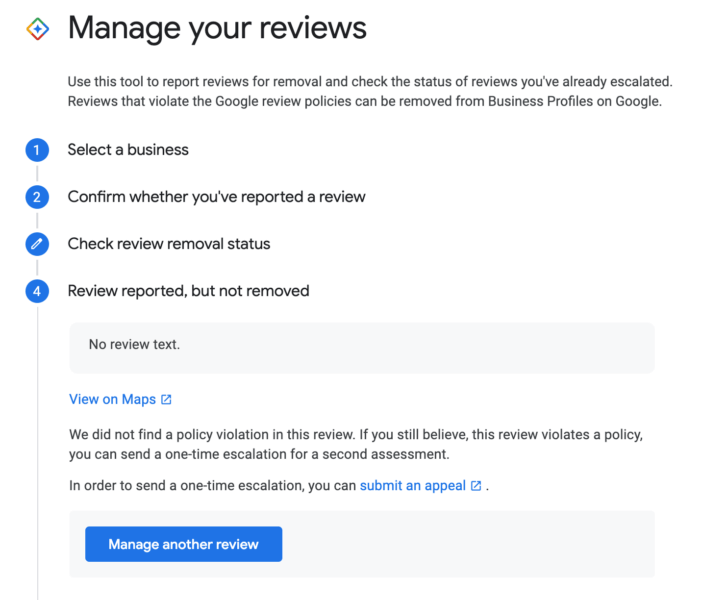This screenshot has width=702, height=600.
Task: Click the step 1 number circle
Action: coord(37,150)
